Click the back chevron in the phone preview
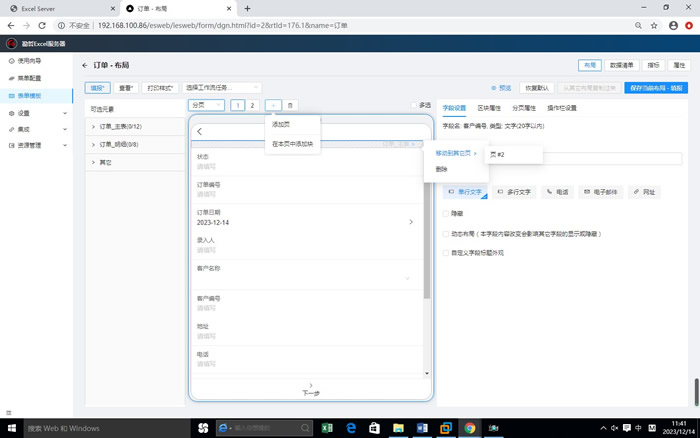The width and height of the screenshot is (700, 438). coord(199,131)
